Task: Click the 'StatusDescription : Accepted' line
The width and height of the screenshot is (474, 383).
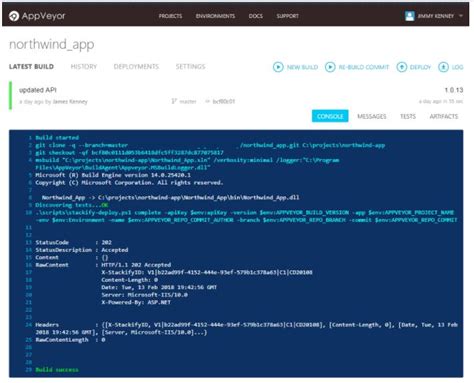Action: point(82,250)
